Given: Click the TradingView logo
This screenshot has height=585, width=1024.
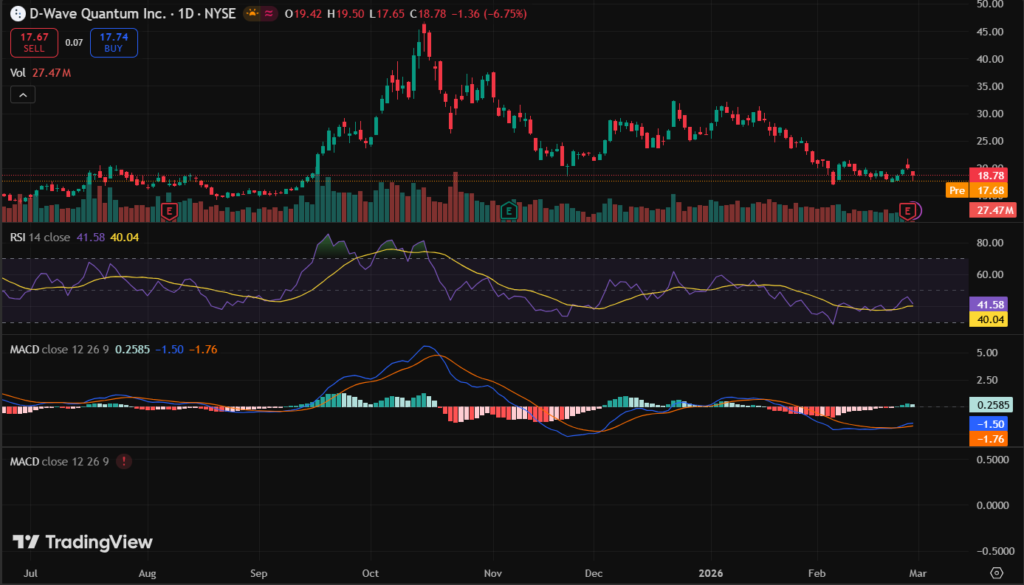Looking at the screenshot, I should click(83, 542).
